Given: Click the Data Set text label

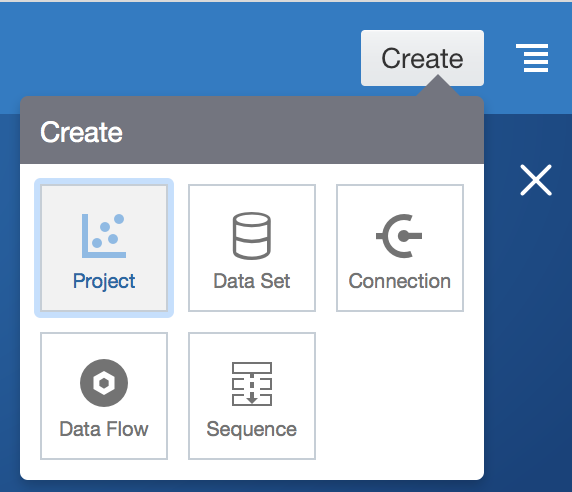Looking at the screenshot, I should (252, 281).
